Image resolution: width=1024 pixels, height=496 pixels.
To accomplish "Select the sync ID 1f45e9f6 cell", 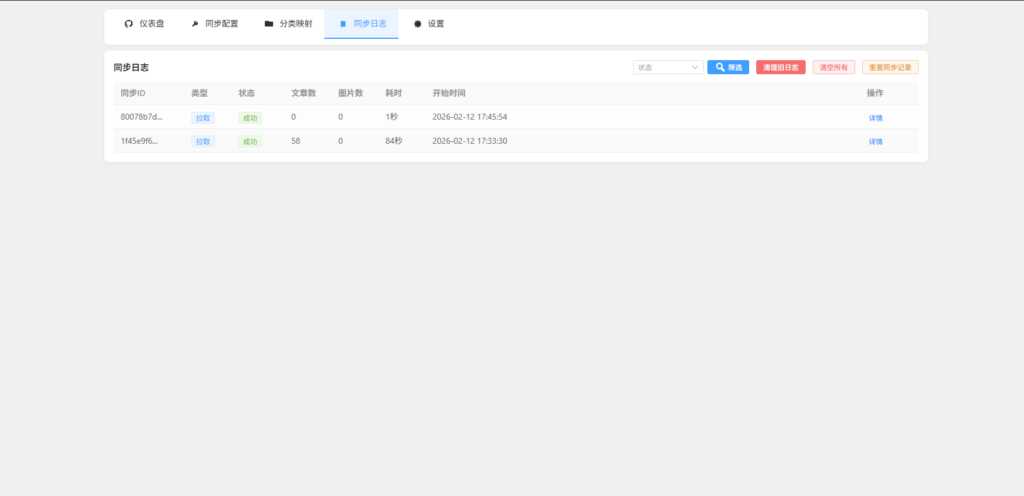I will (139, 141).
